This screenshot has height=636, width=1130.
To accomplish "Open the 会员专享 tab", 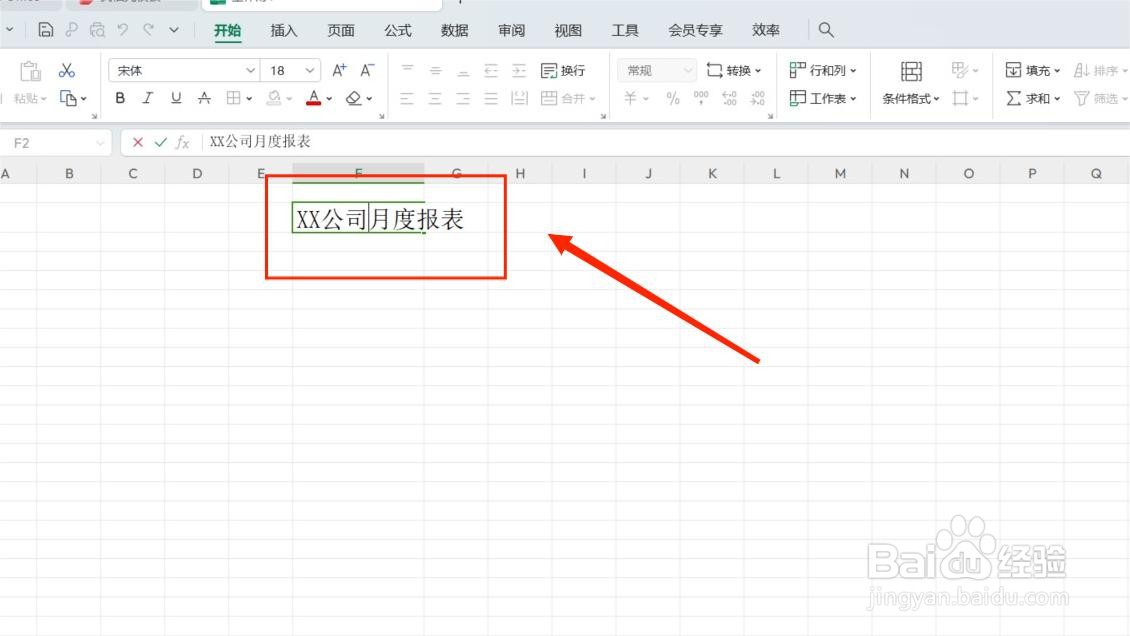I will [695, 30].
